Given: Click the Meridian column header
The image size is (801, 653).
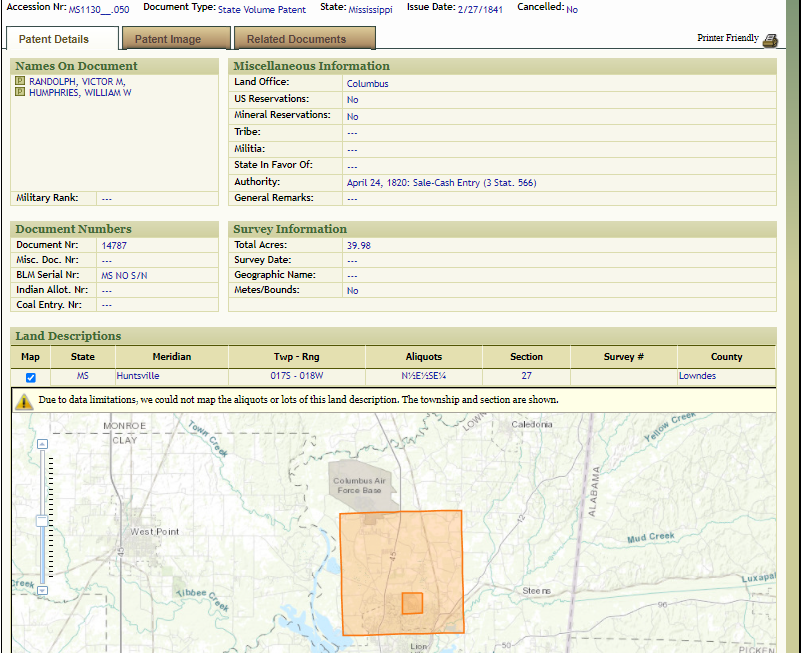Looking at the screenshot, I should 171,357.
